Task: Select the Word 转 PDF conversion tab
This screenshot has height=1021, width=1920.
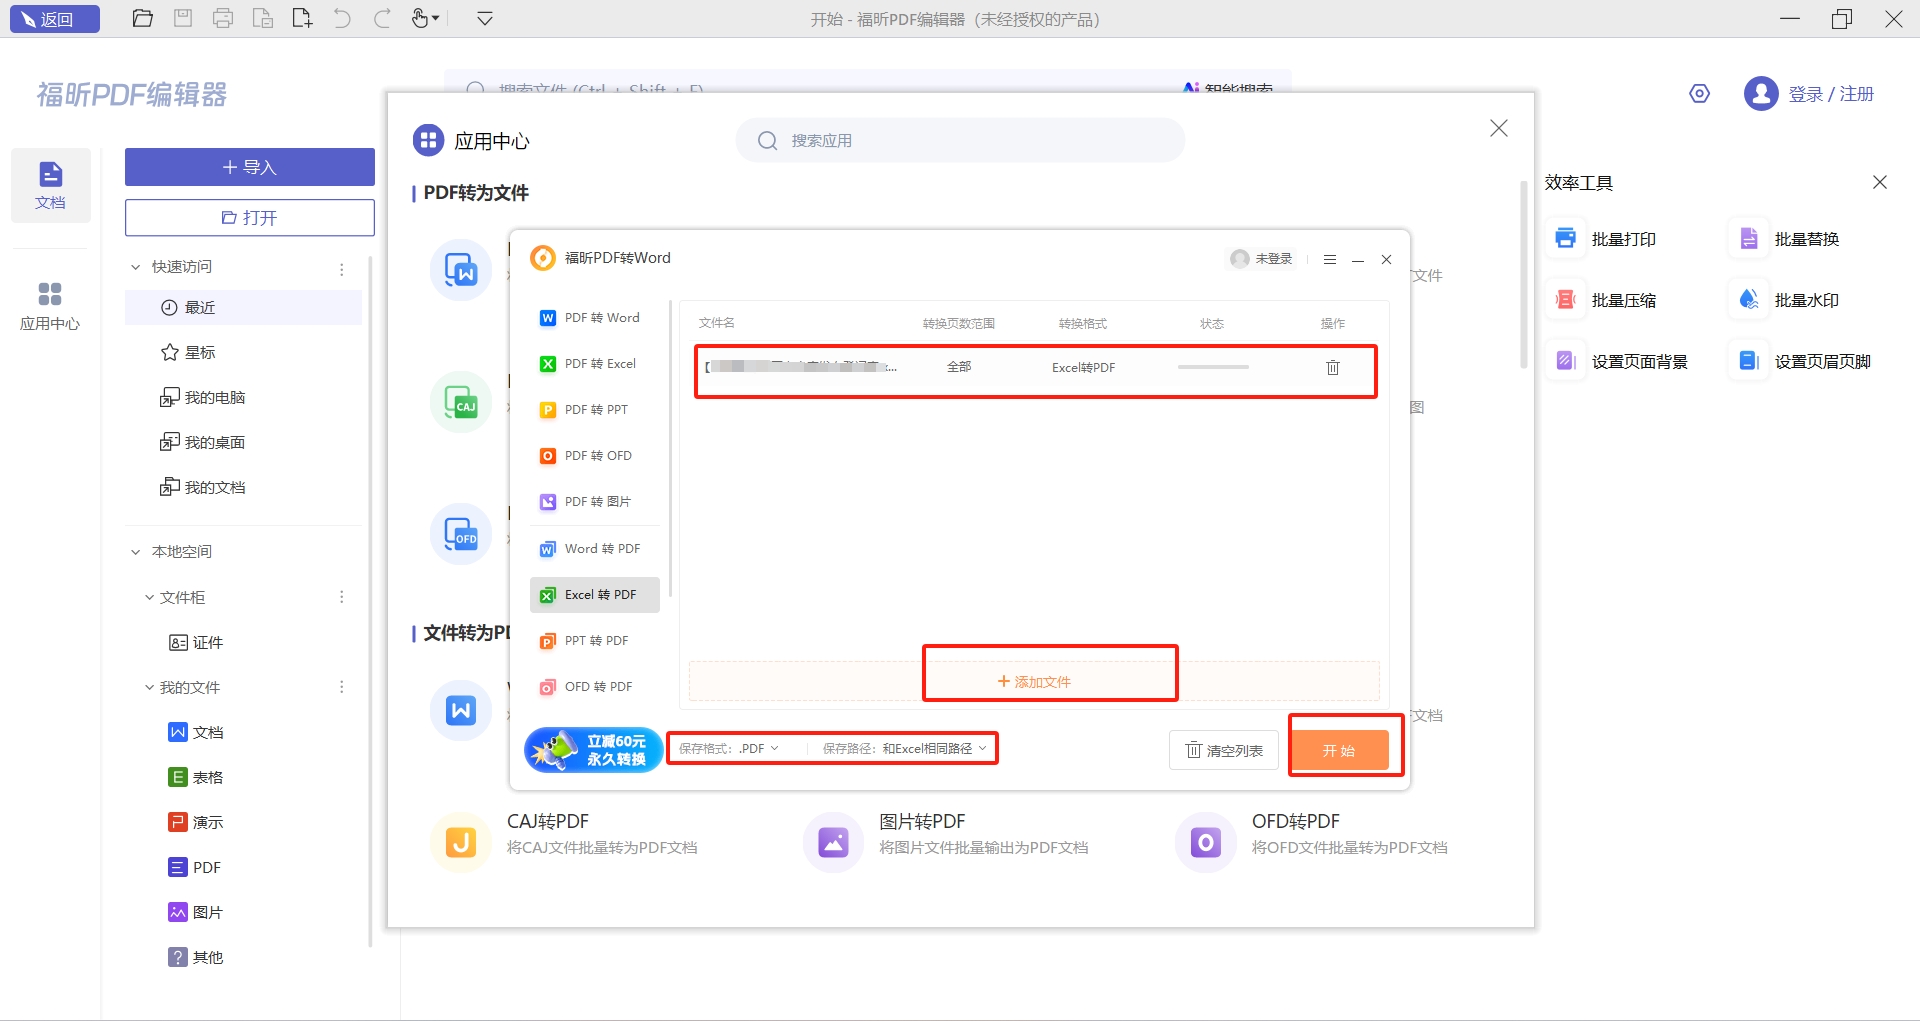Action: click(599, 549)
